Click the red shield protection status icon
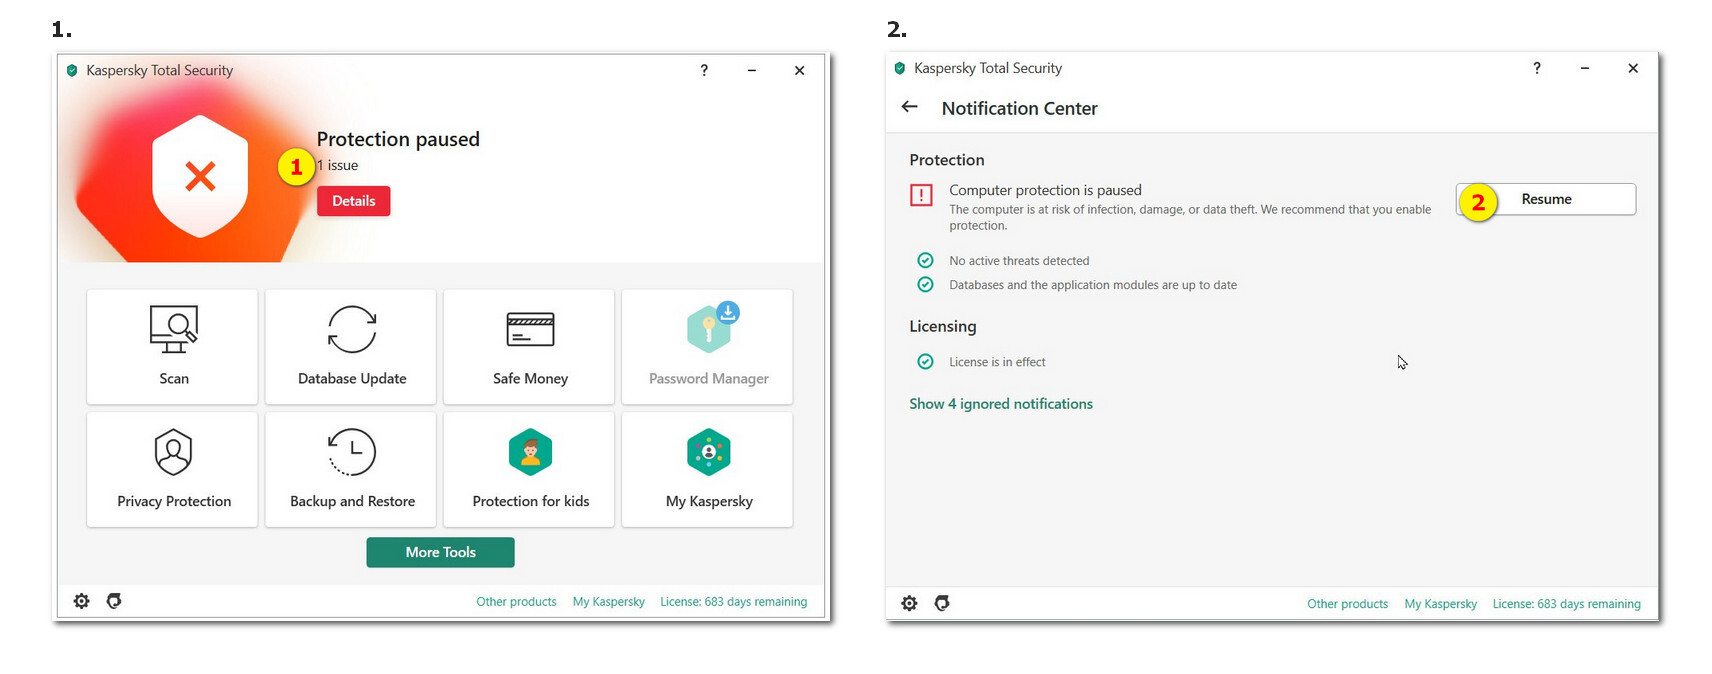This screenshot has width=1712, height=674. pyautogui.click(x=200, y=176)
